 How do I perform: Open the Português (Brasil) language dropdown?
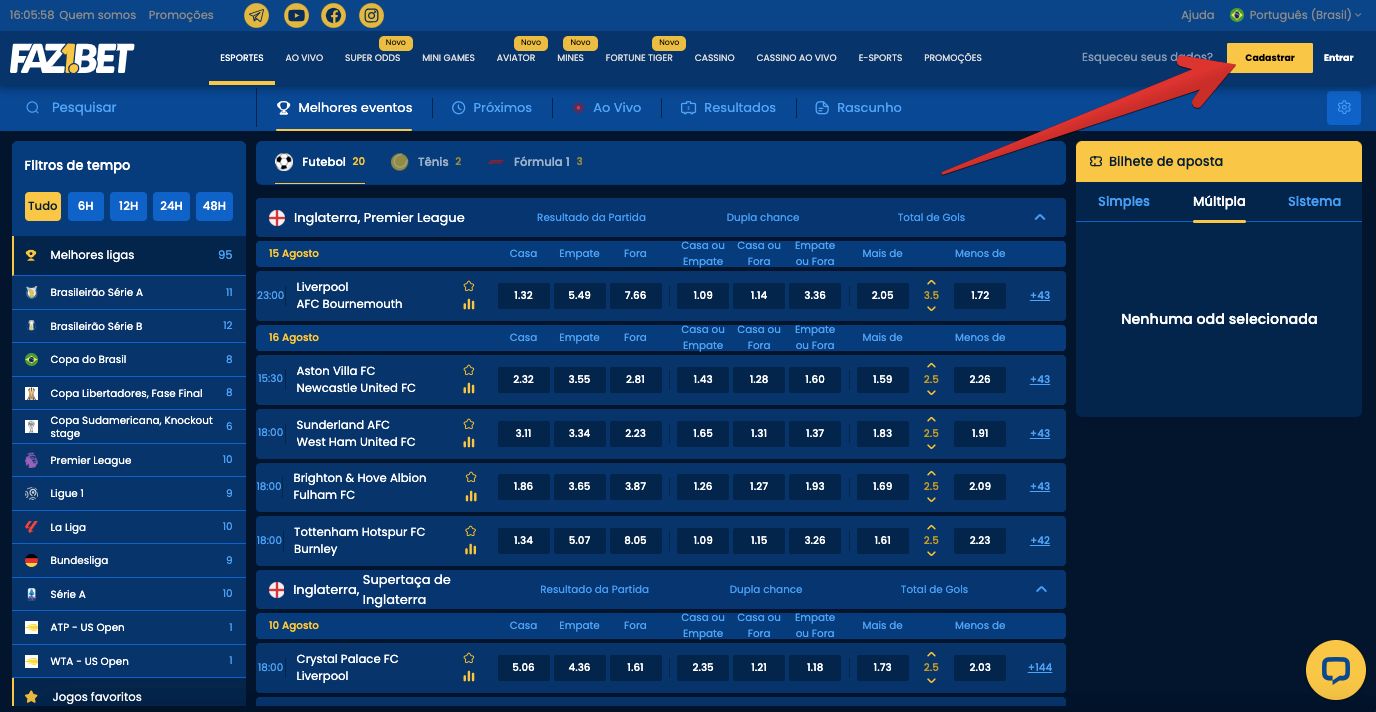[1296, 15]
